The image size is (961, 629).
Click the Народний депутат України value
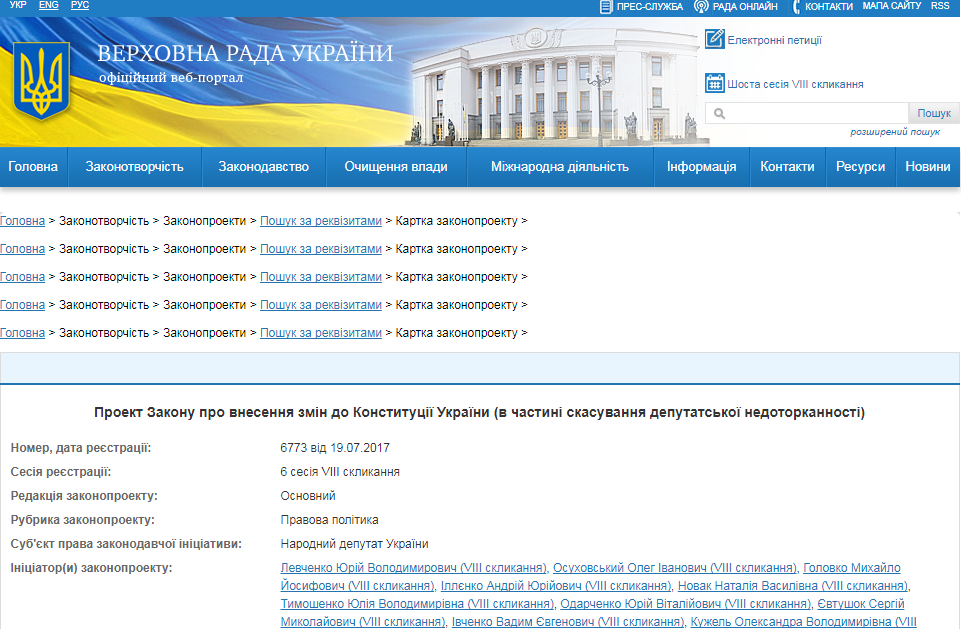(x=354, y=544)
